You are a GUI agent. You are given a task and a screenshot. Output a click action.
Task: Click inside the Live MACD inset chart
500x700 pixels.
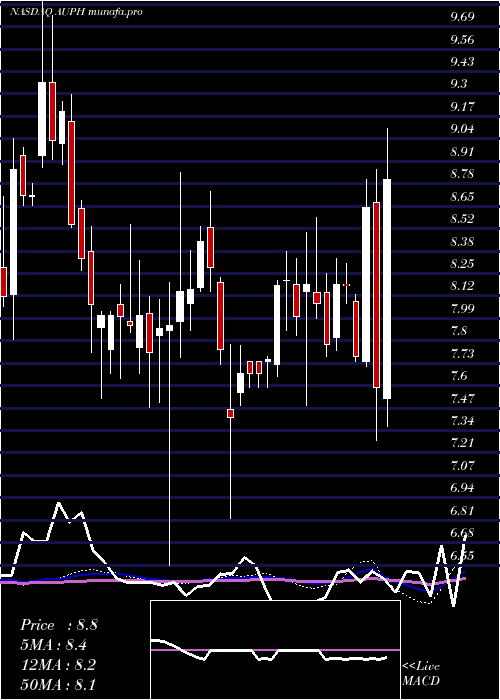pyautogui.click(x=275, y=650)
